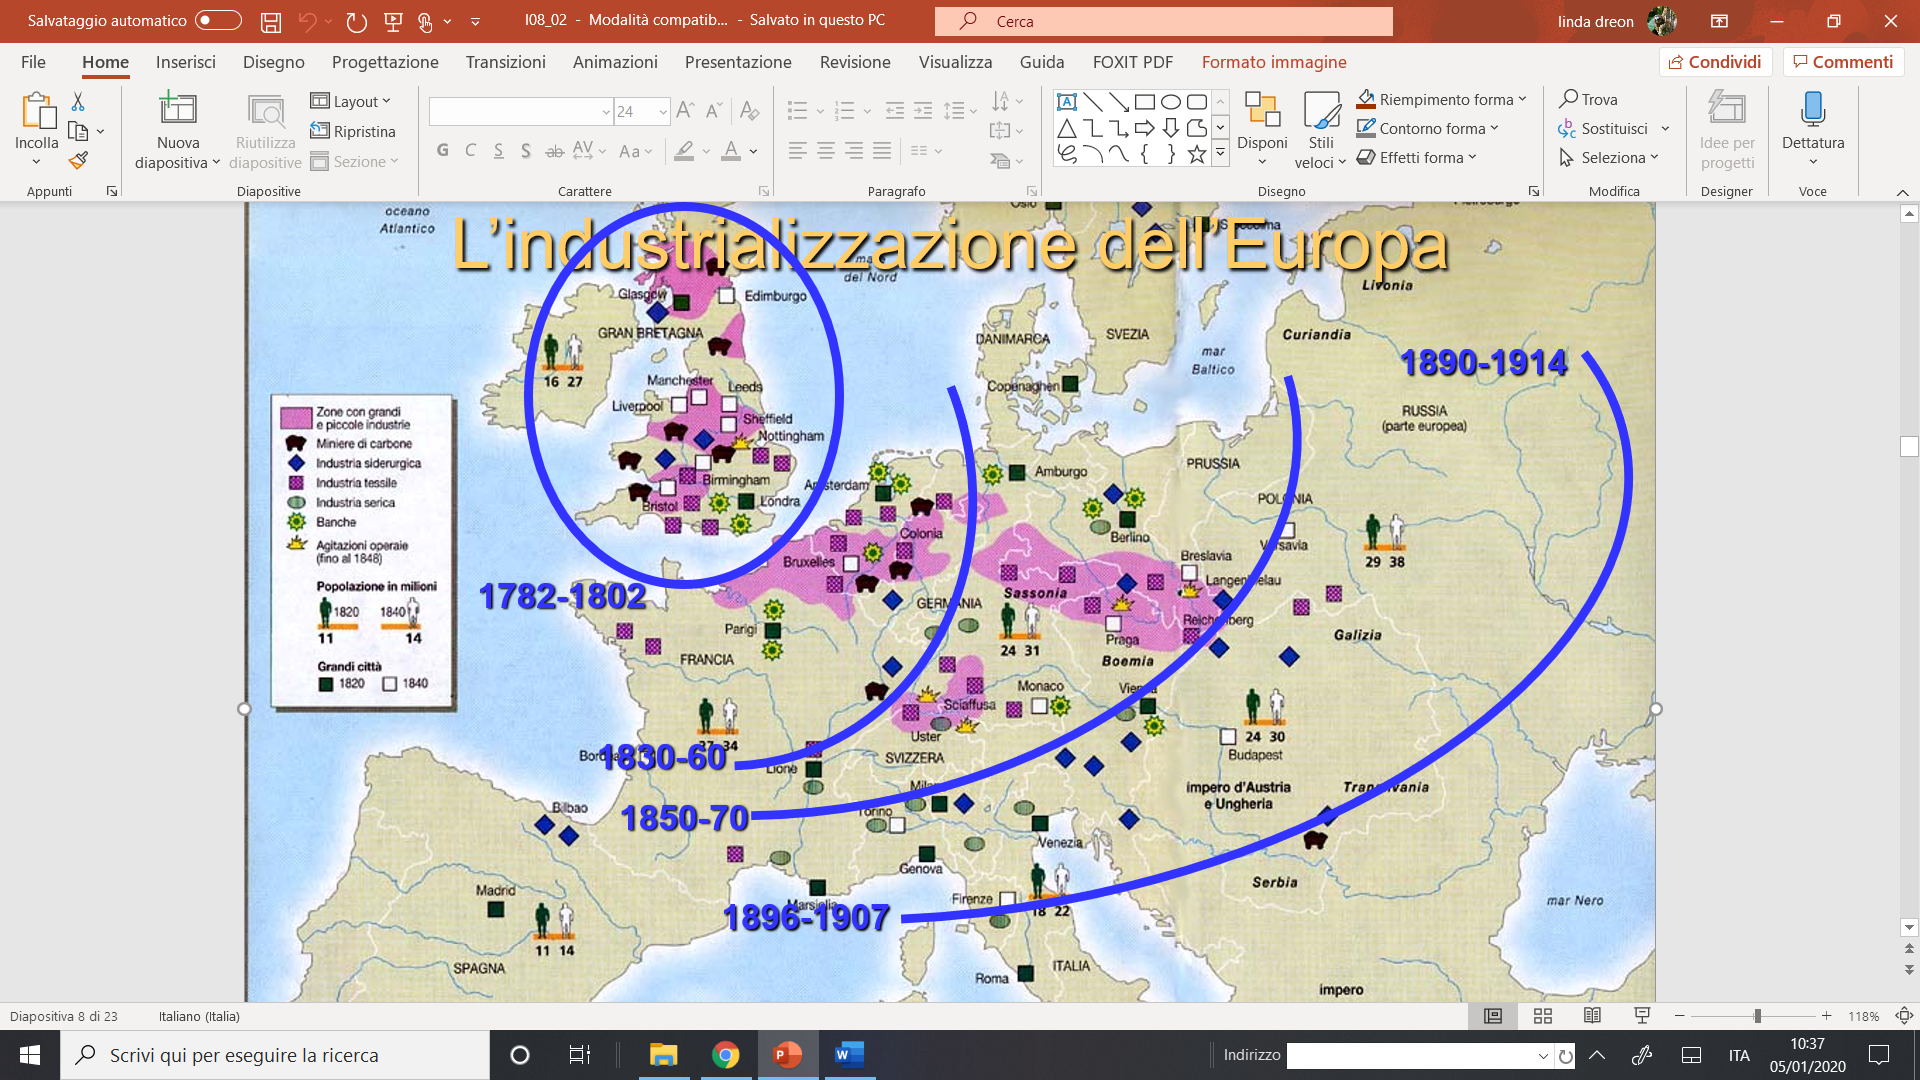
Task: Fit slide to current window icon
Action: tap(1905, 1016)
